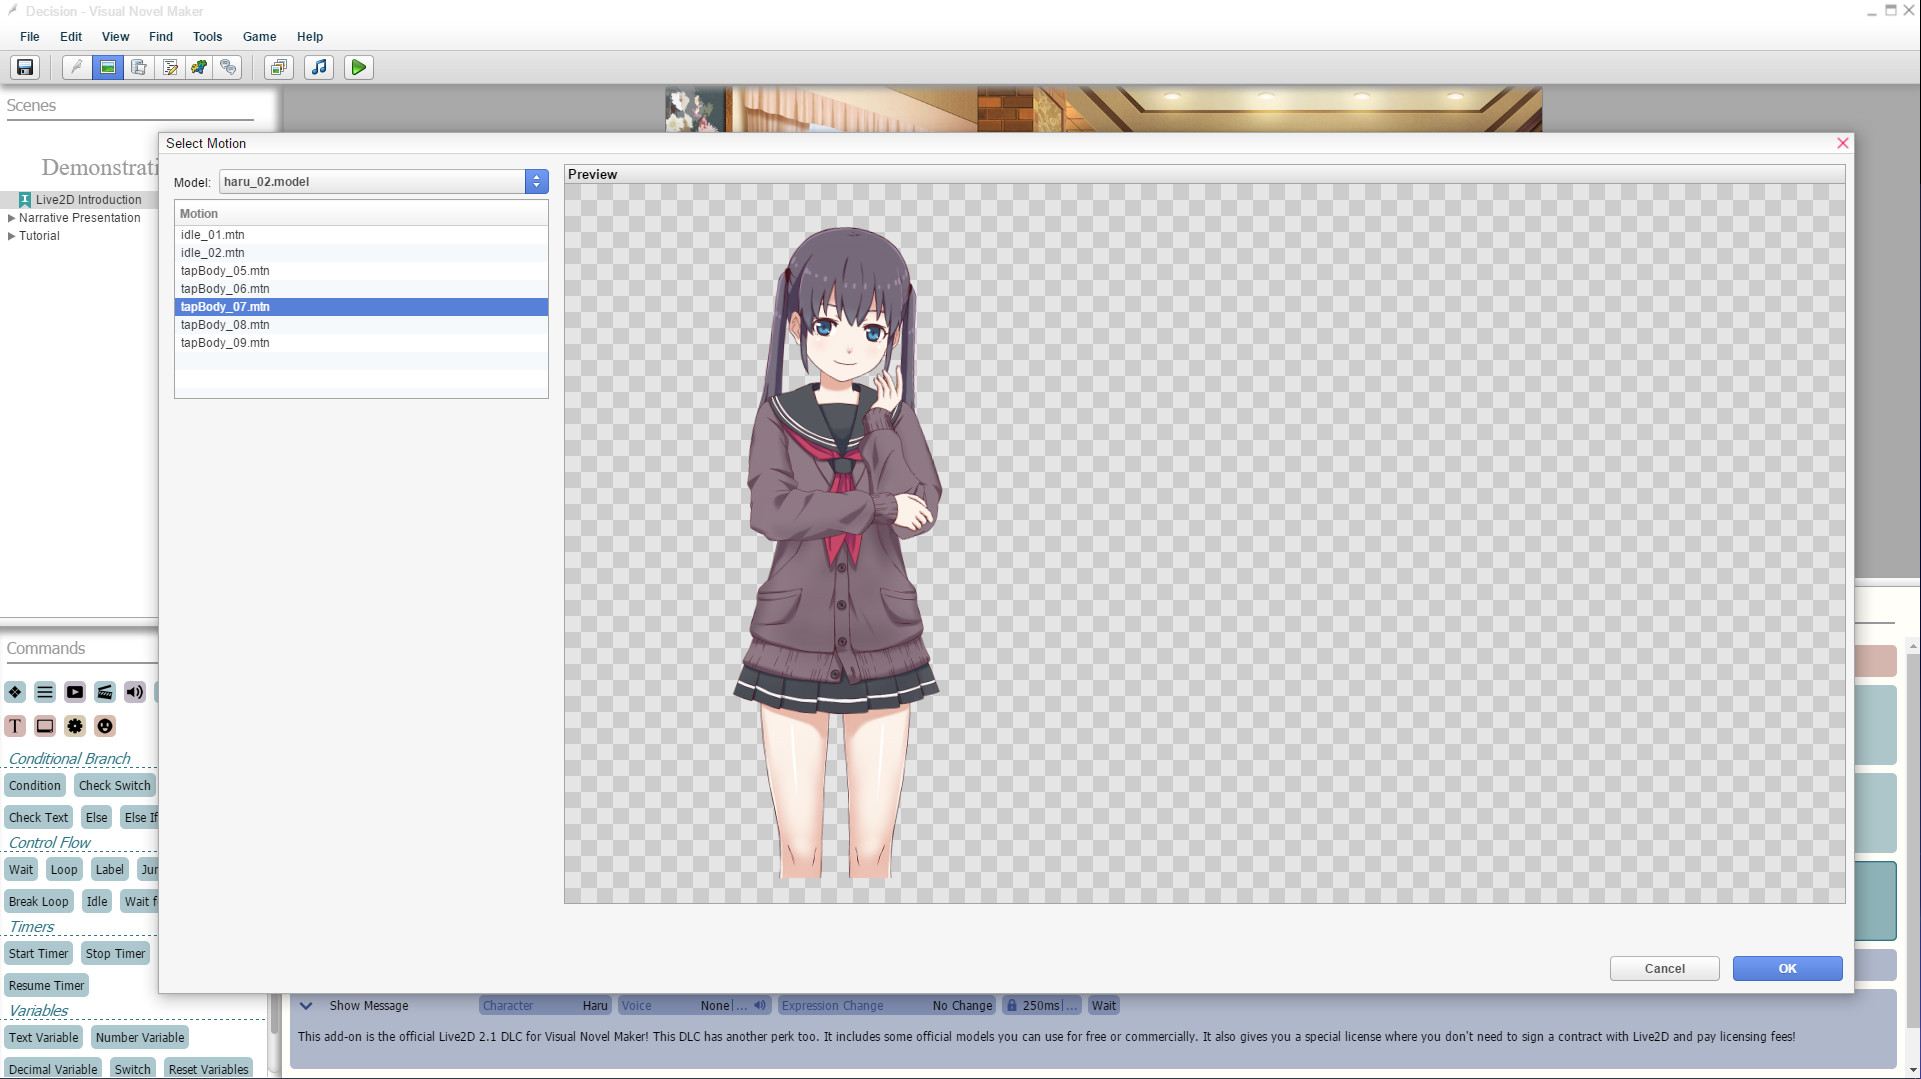Click the extensions puzzle toolbar icon

click(x=198, y=67)
